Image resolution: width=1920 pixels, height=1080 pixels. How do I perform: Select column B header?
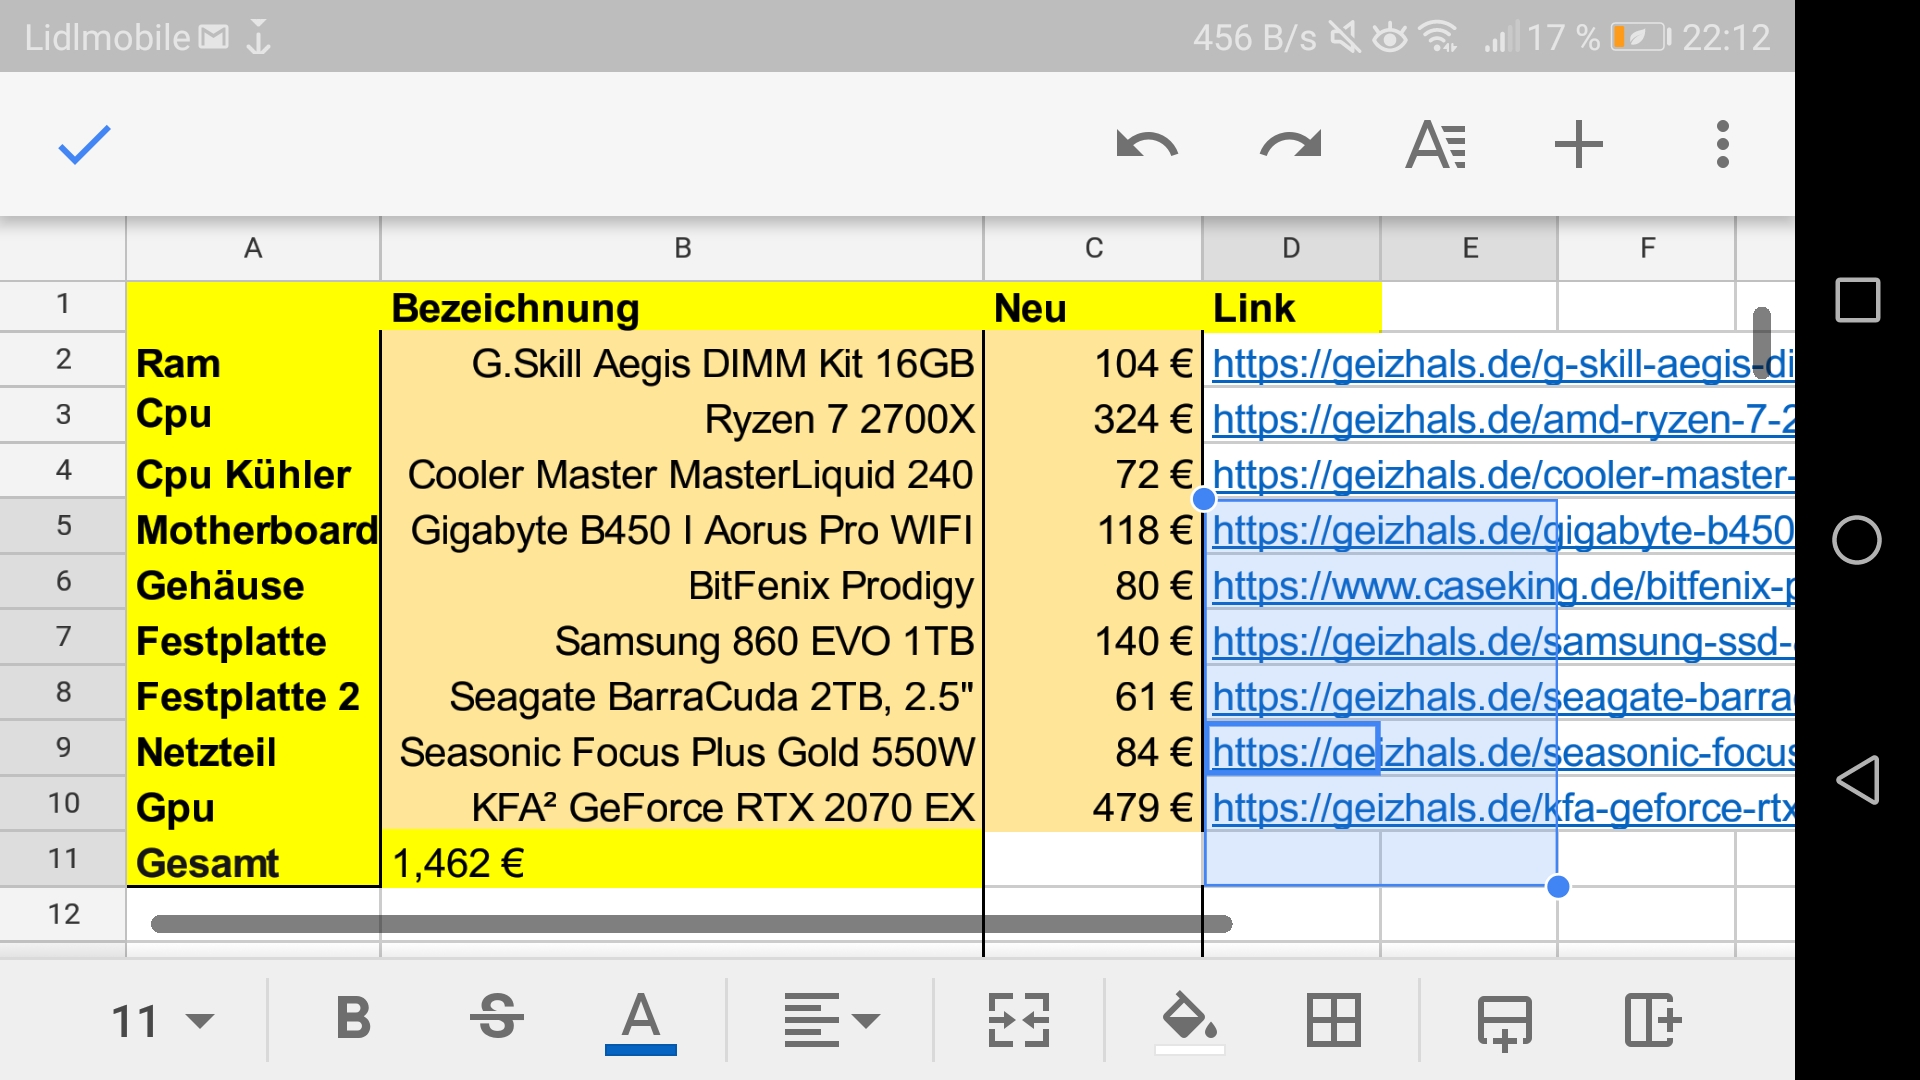(x=682, y=248)
